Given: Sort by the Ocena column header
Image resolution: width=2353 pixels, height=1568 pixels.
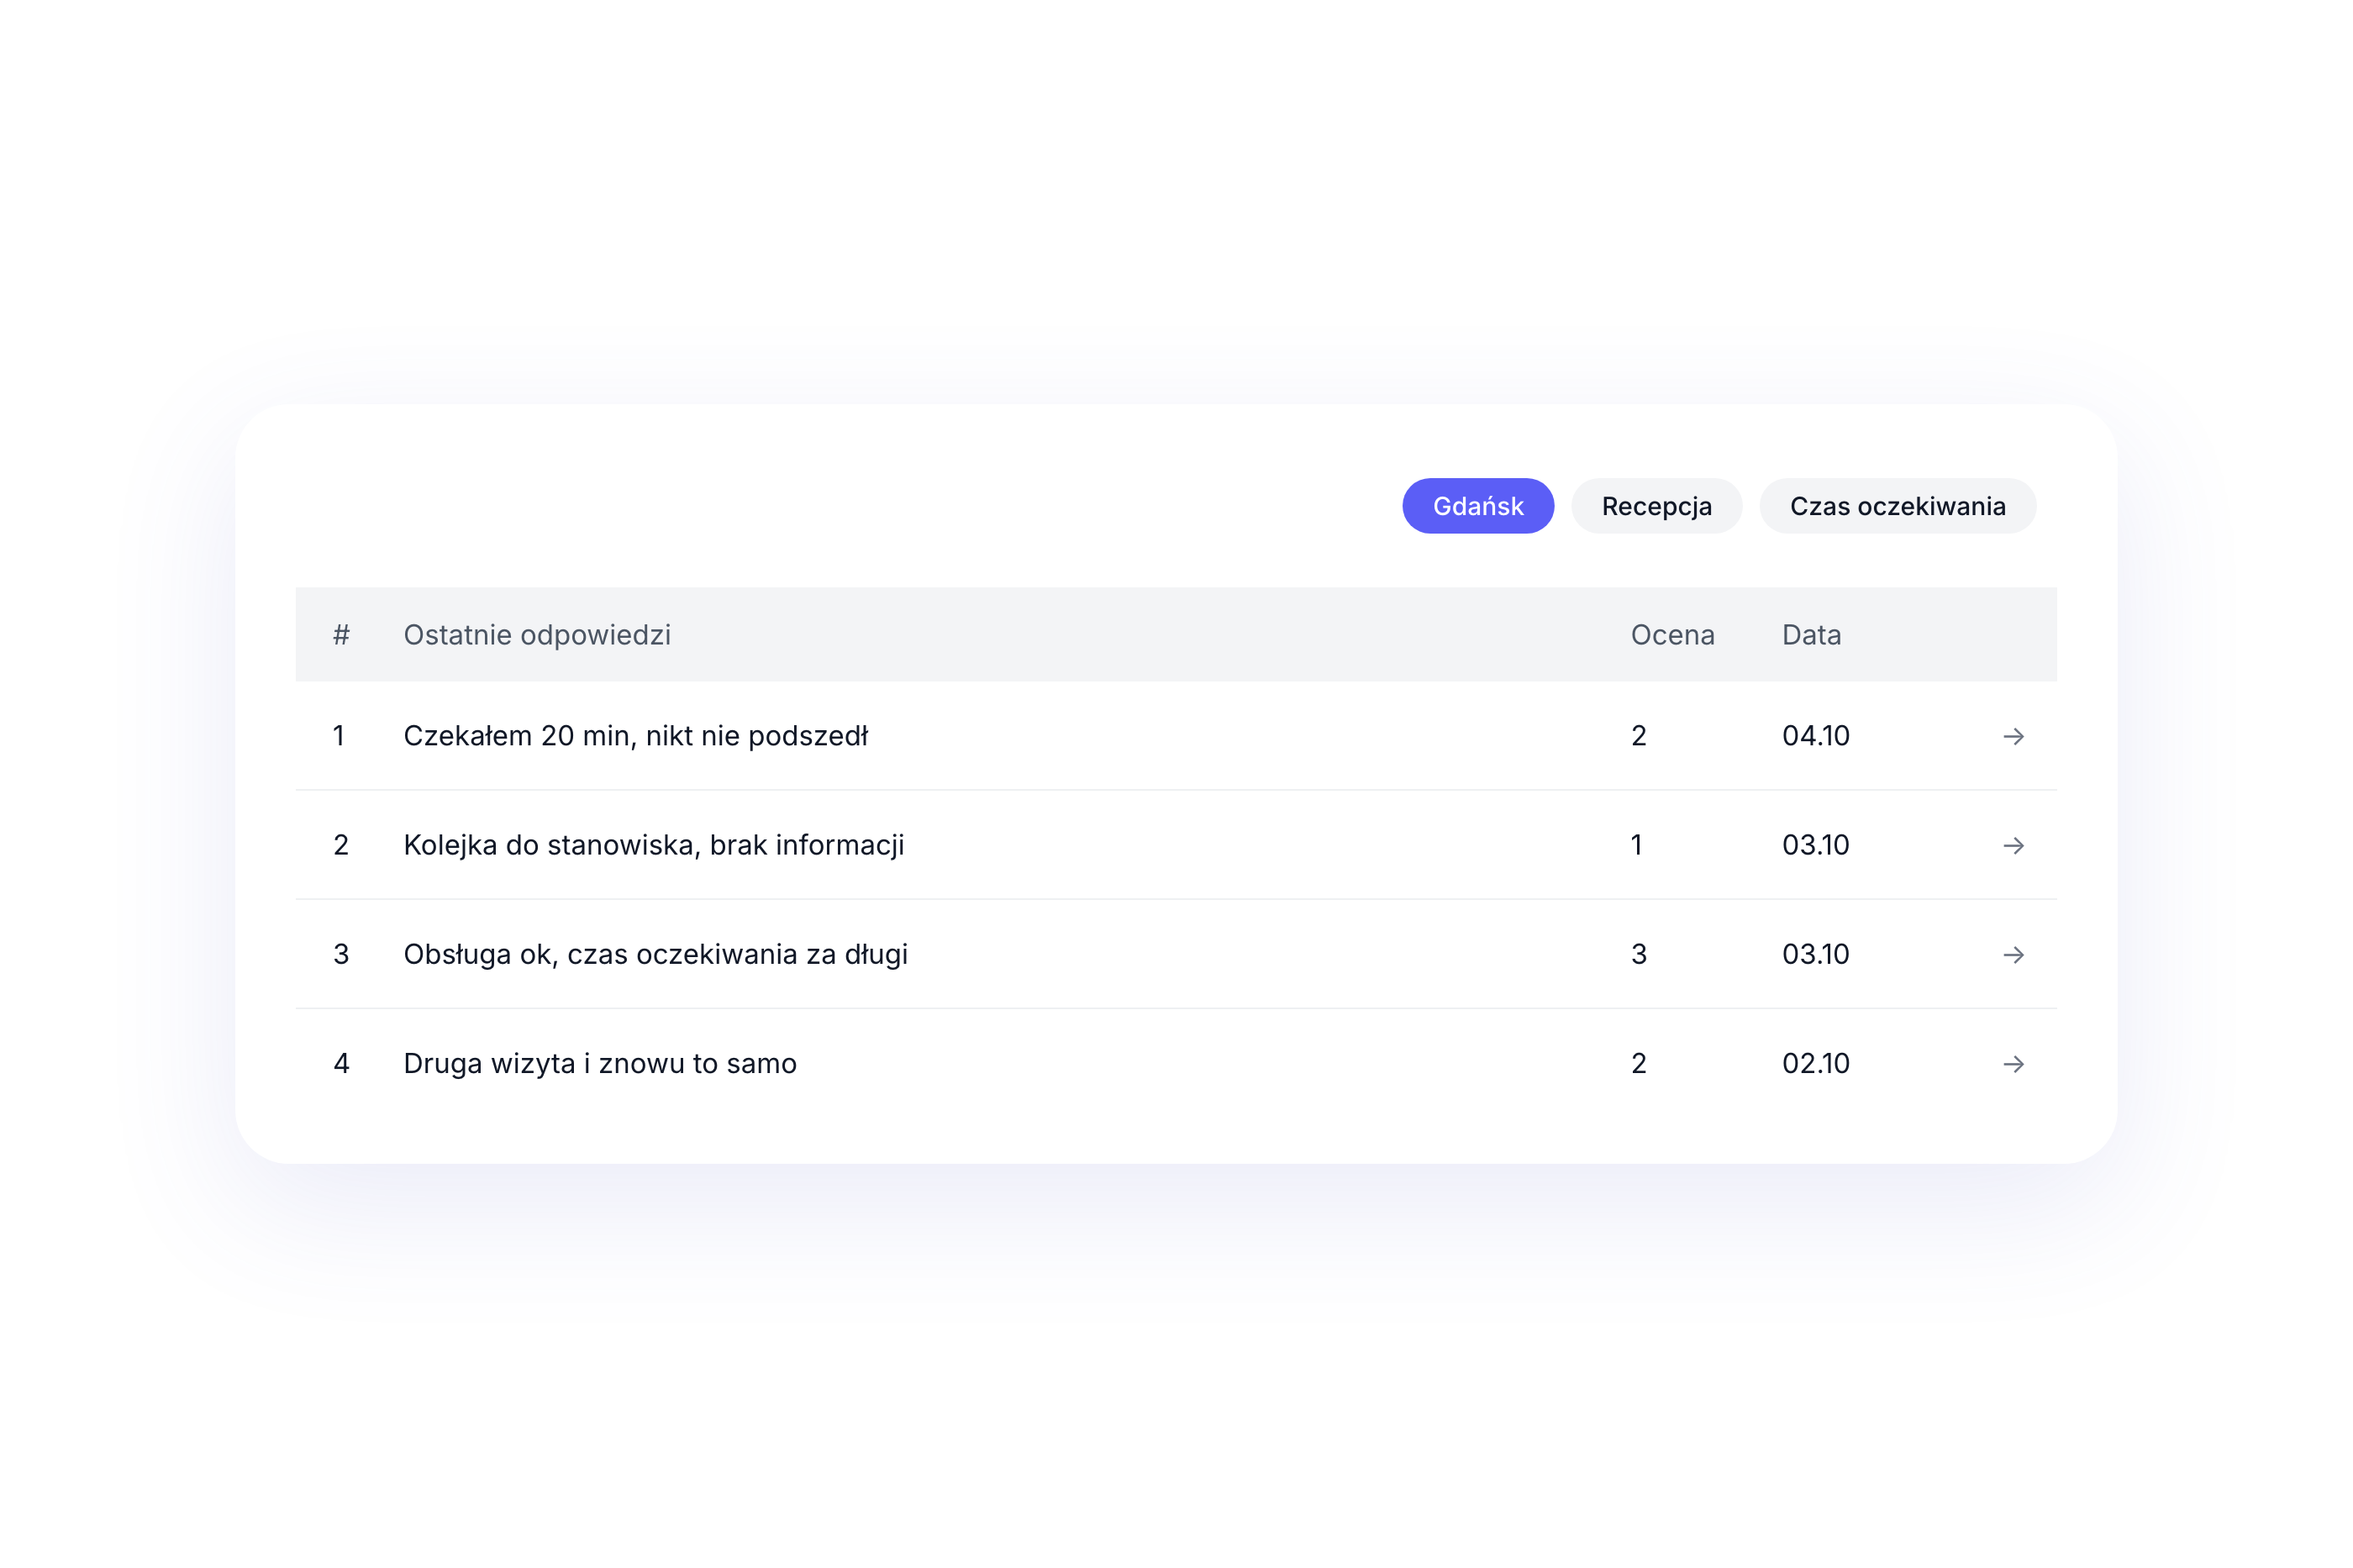Looking at the screenshot, I should point(1672,635).
